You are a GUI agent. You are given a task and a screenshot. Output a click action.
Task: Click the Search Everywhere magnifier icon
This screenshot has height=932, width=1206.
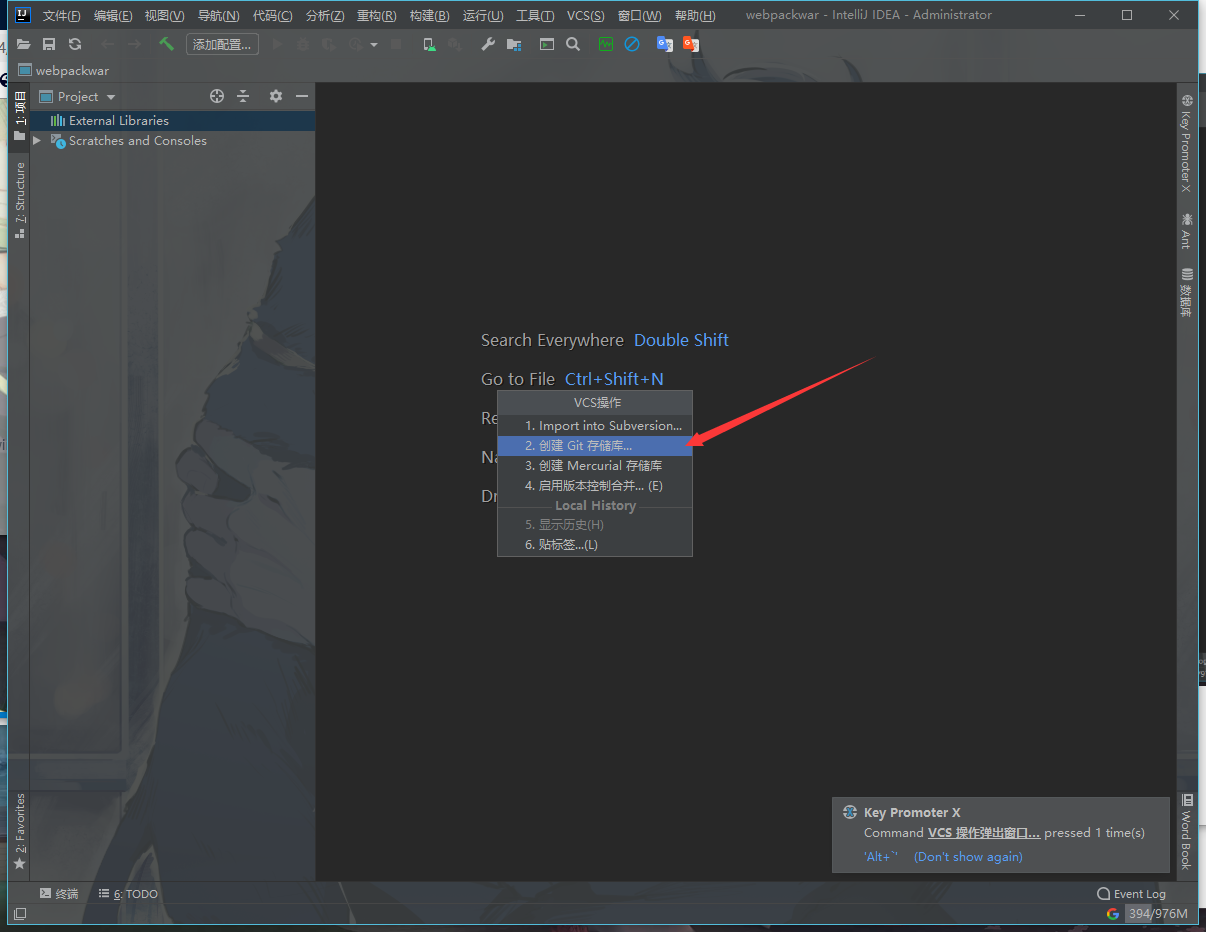tap(573, 44)
